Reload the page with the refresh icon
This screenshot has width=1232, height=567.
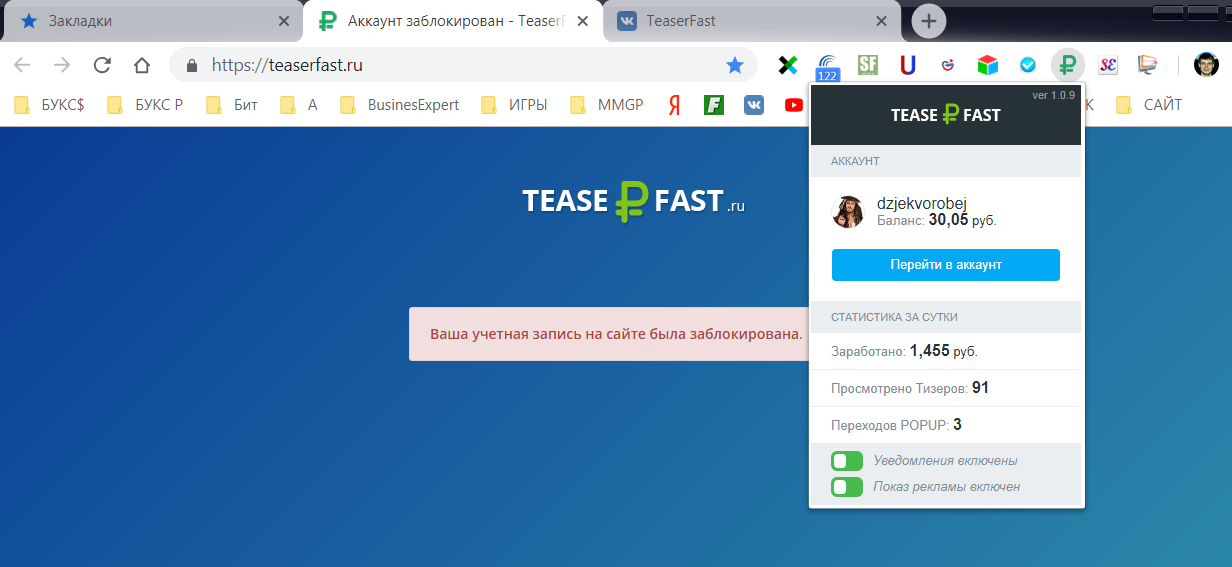click(102, 66)
